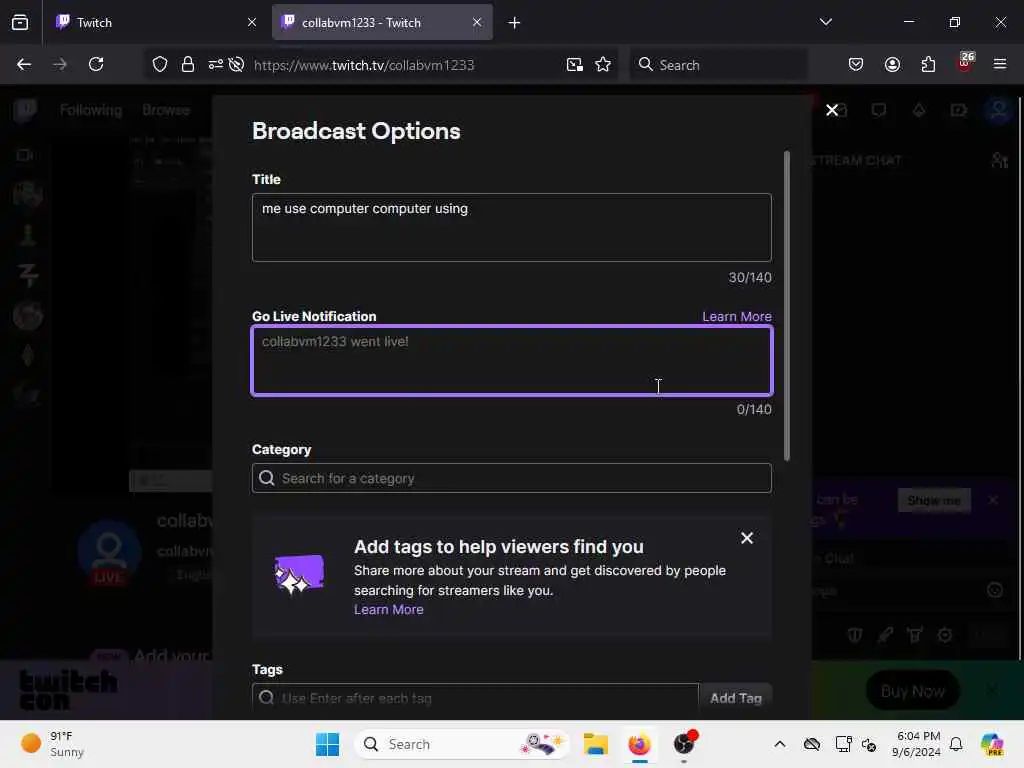Dismiss the Add tags tip banner
This screenshot has height=768, width=1024.
[x=746, y=537]
